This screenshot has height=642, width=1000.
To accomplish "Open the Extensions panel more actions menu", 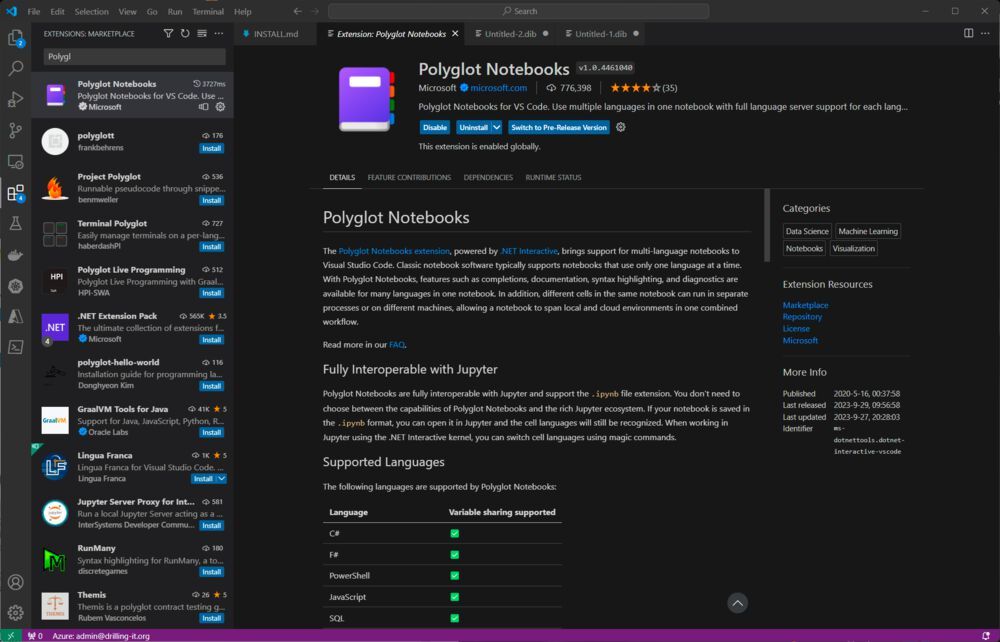I will 218,33.
